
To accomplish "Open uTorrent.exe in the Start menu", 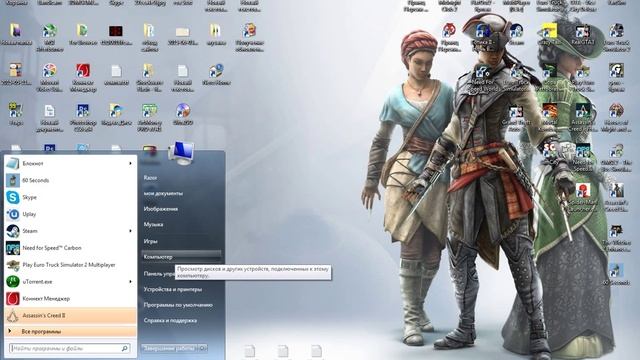I will (x=70, y=282).
